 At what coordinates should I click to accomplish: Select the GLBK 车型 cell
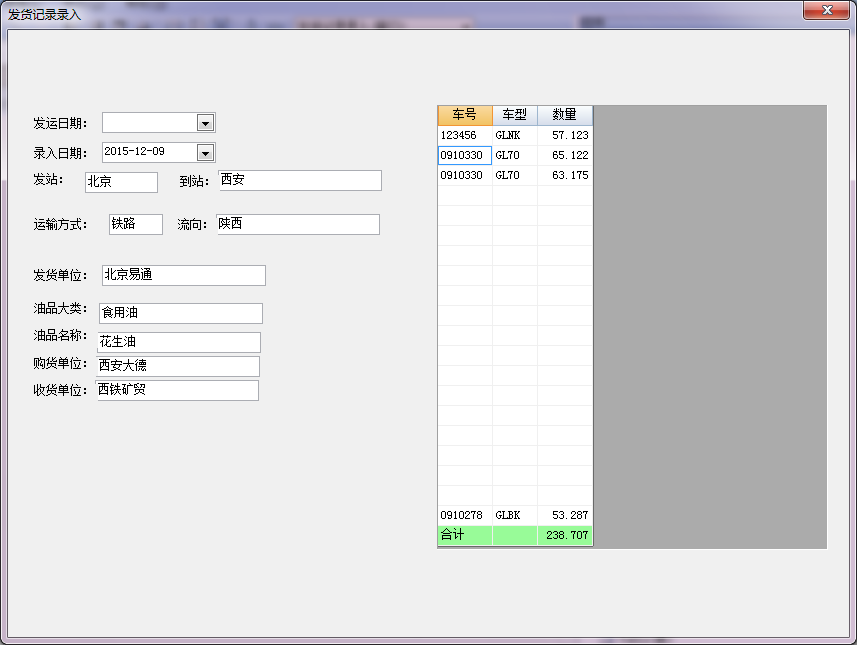[515, 515]
